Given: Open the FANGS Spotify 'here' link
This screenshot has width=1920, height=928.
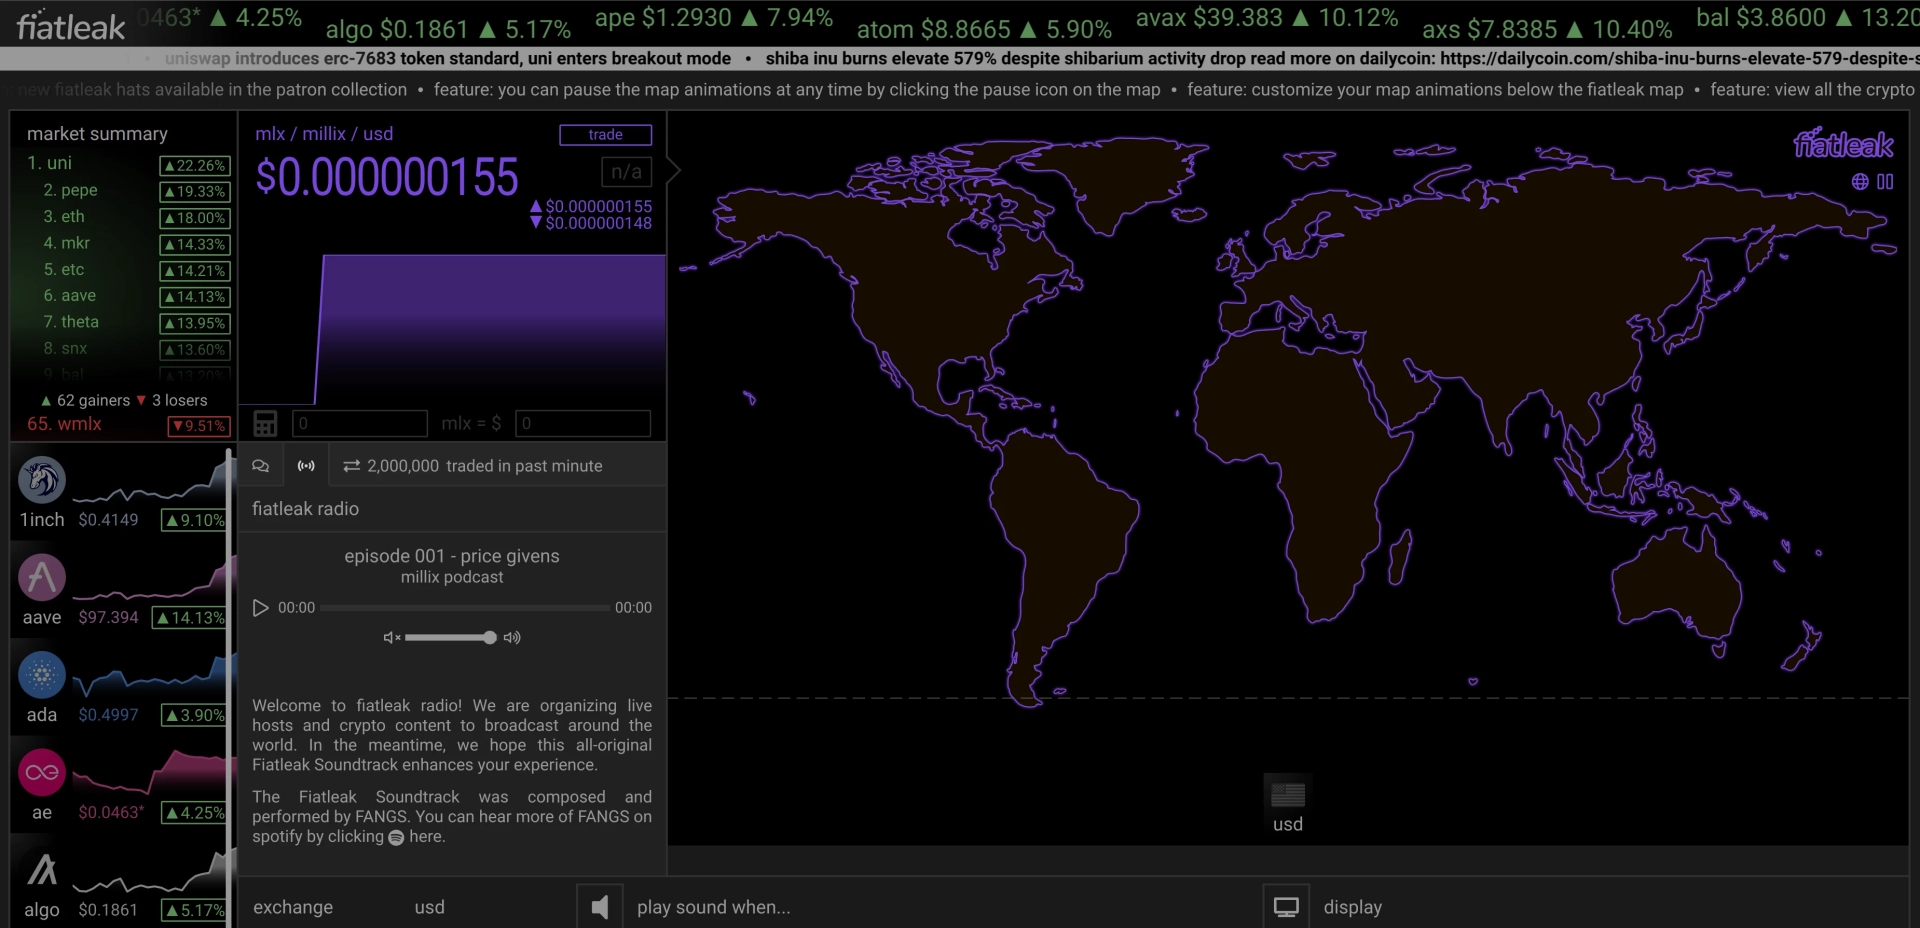Looking at the screenshot, I should click(427, 837).
